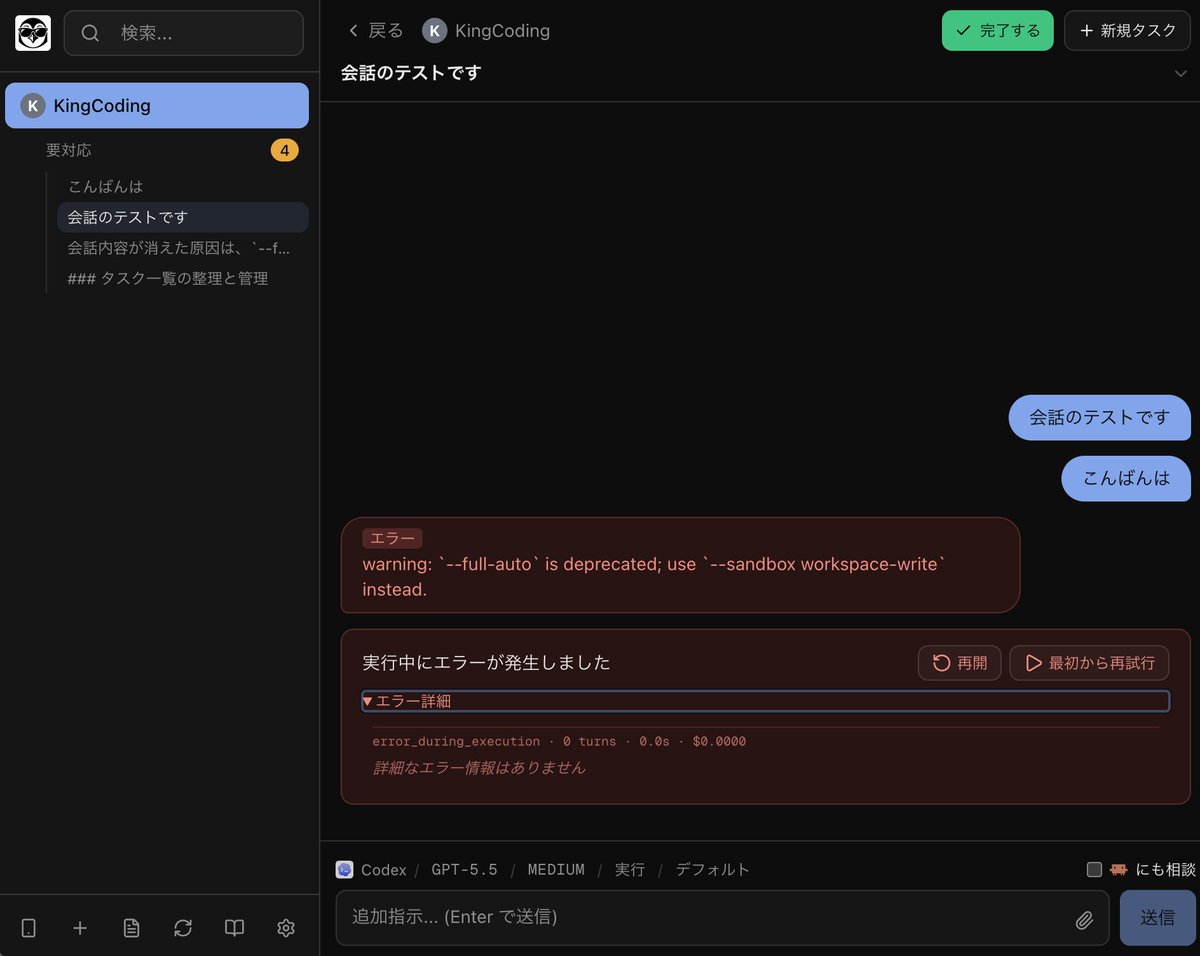Click the owl app logo
1200x956 pixels.
tap(33, 33)
